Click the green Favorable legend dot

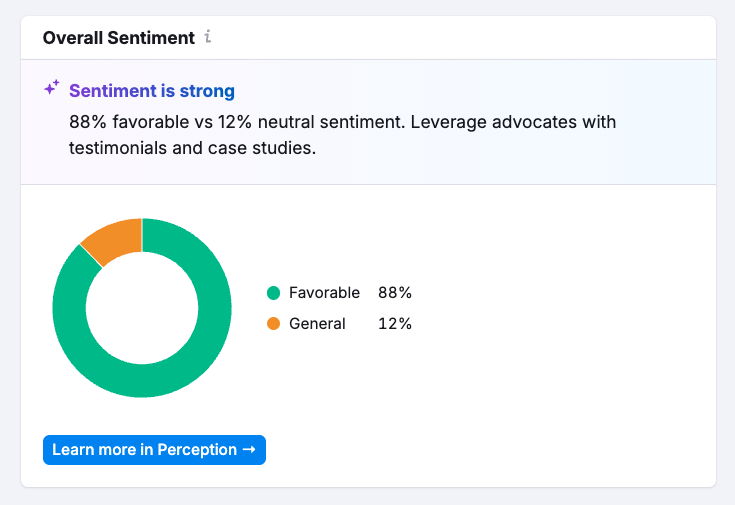point(273,293)
